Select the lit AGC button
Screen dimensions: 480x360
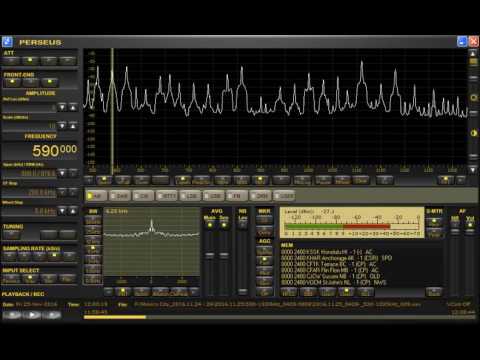[x=264, y=260]
